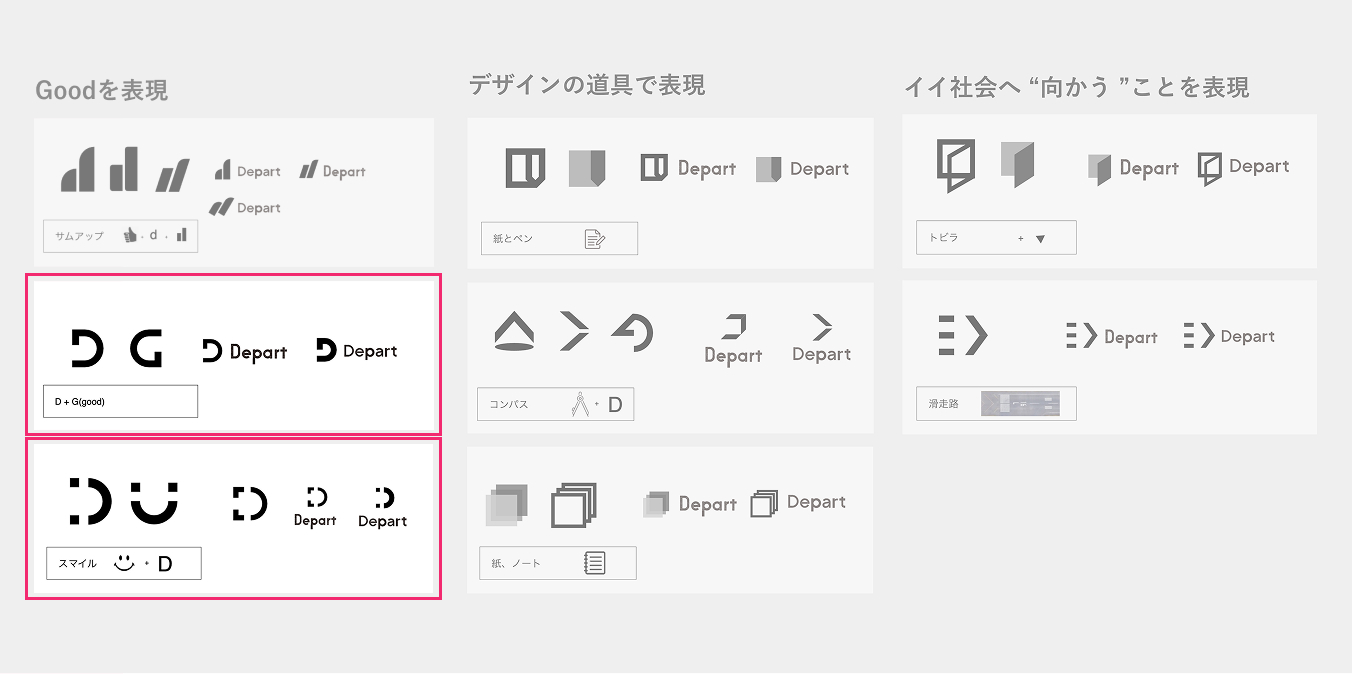
Task: Click smiley face icon in スマイル label
Action: point(124,563)
